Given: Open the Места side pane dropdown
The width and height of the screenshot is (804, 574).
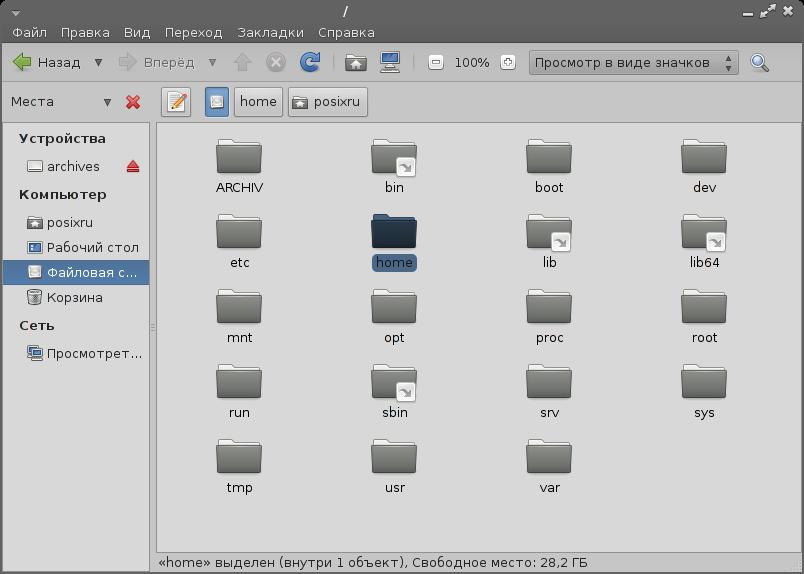Looking at the screenshot, I should (x=107, y=102).
